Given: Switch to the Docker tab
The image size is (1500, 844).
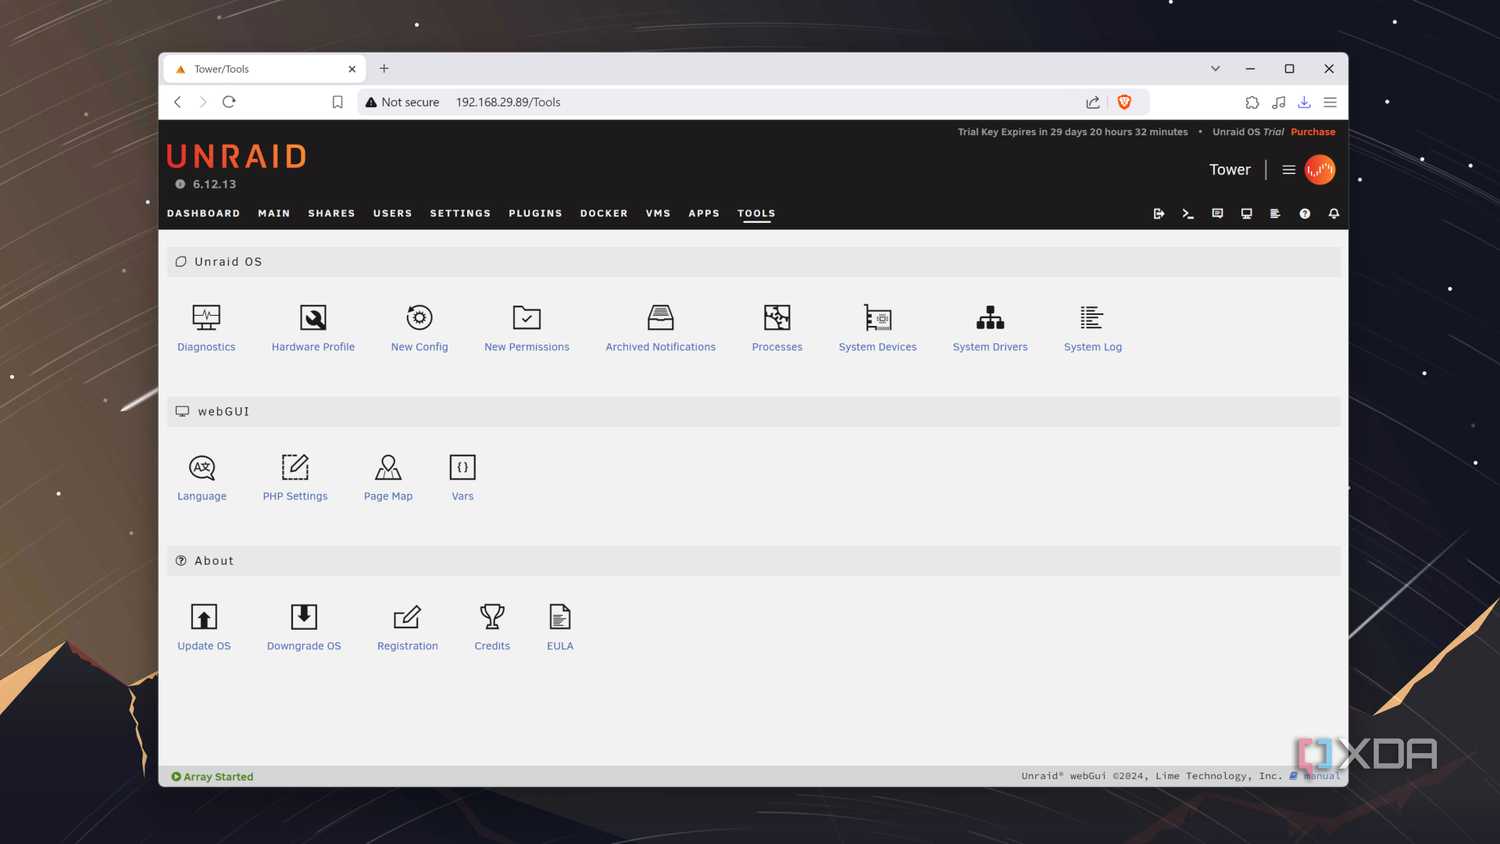Looking at the screenshot, I should point(604,213).
